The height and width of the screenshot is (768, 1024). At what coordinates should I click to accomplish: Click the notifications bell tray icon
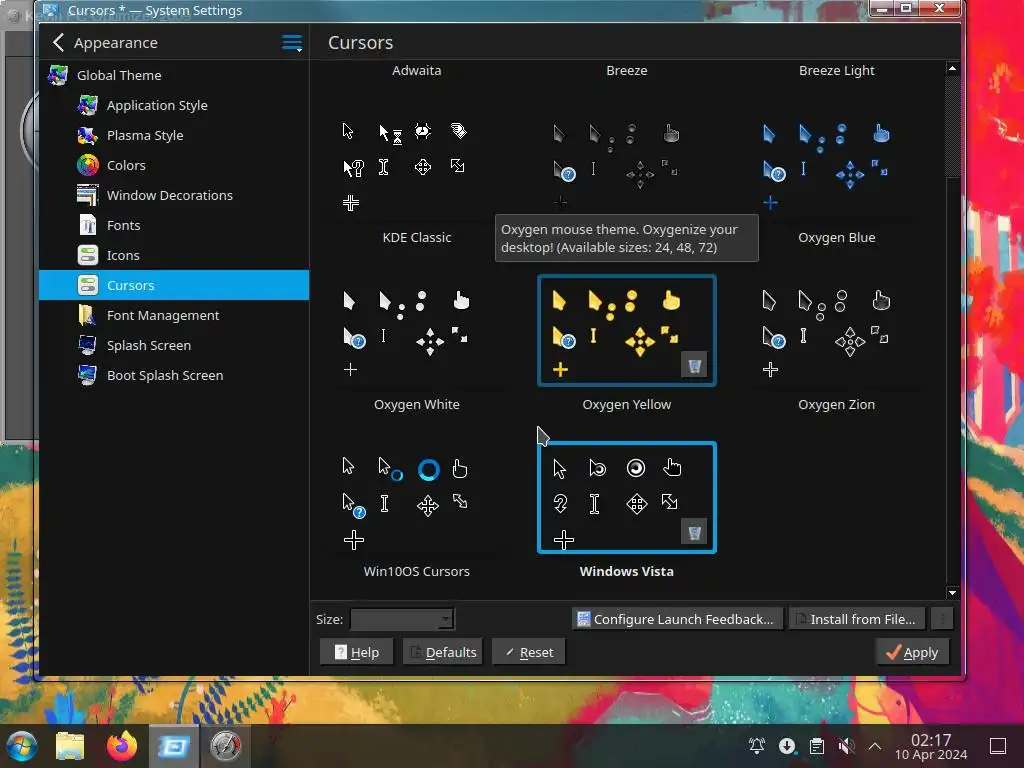[x=757, y=746]
